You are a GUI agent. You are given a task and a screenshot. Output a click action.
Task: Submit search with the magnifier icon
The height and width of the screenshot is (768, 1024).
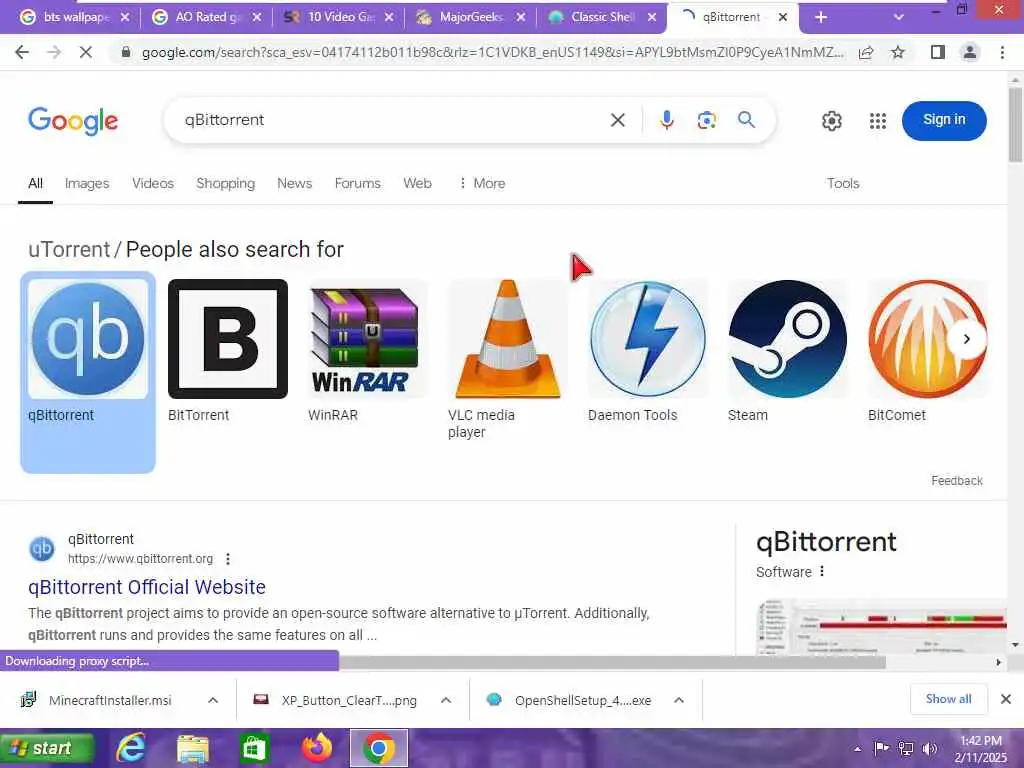(x=746, y=120)
